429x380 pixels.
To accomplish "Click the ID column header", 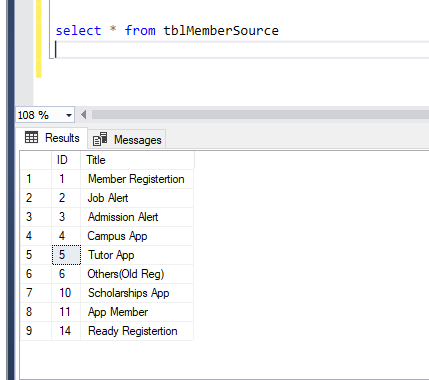I will coord(66,160).
